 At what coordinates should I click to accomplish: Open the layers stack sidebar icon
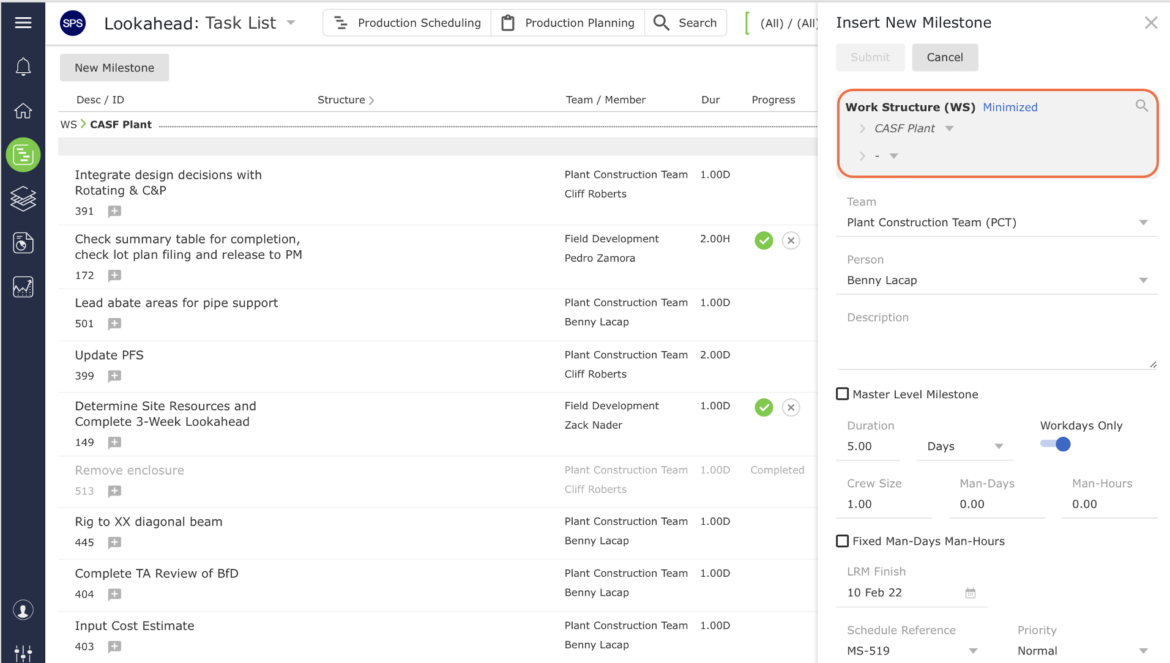(x=23, y=198)
